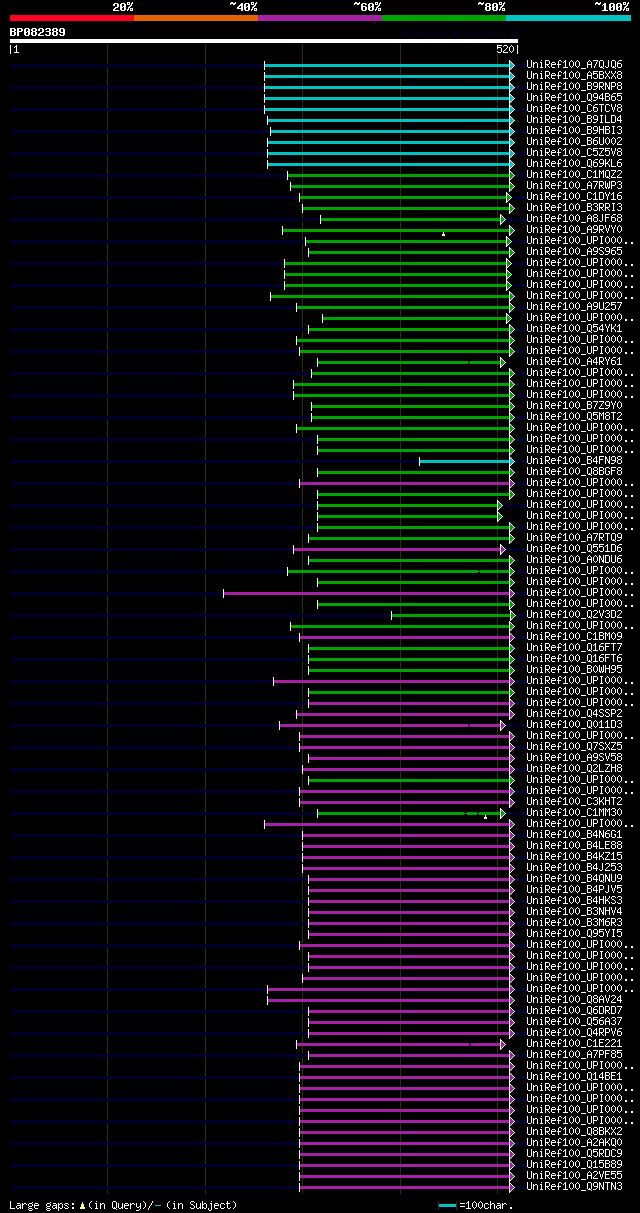
Task: Open hit UniRef100_Q9NTN3
Action: 574,1186
